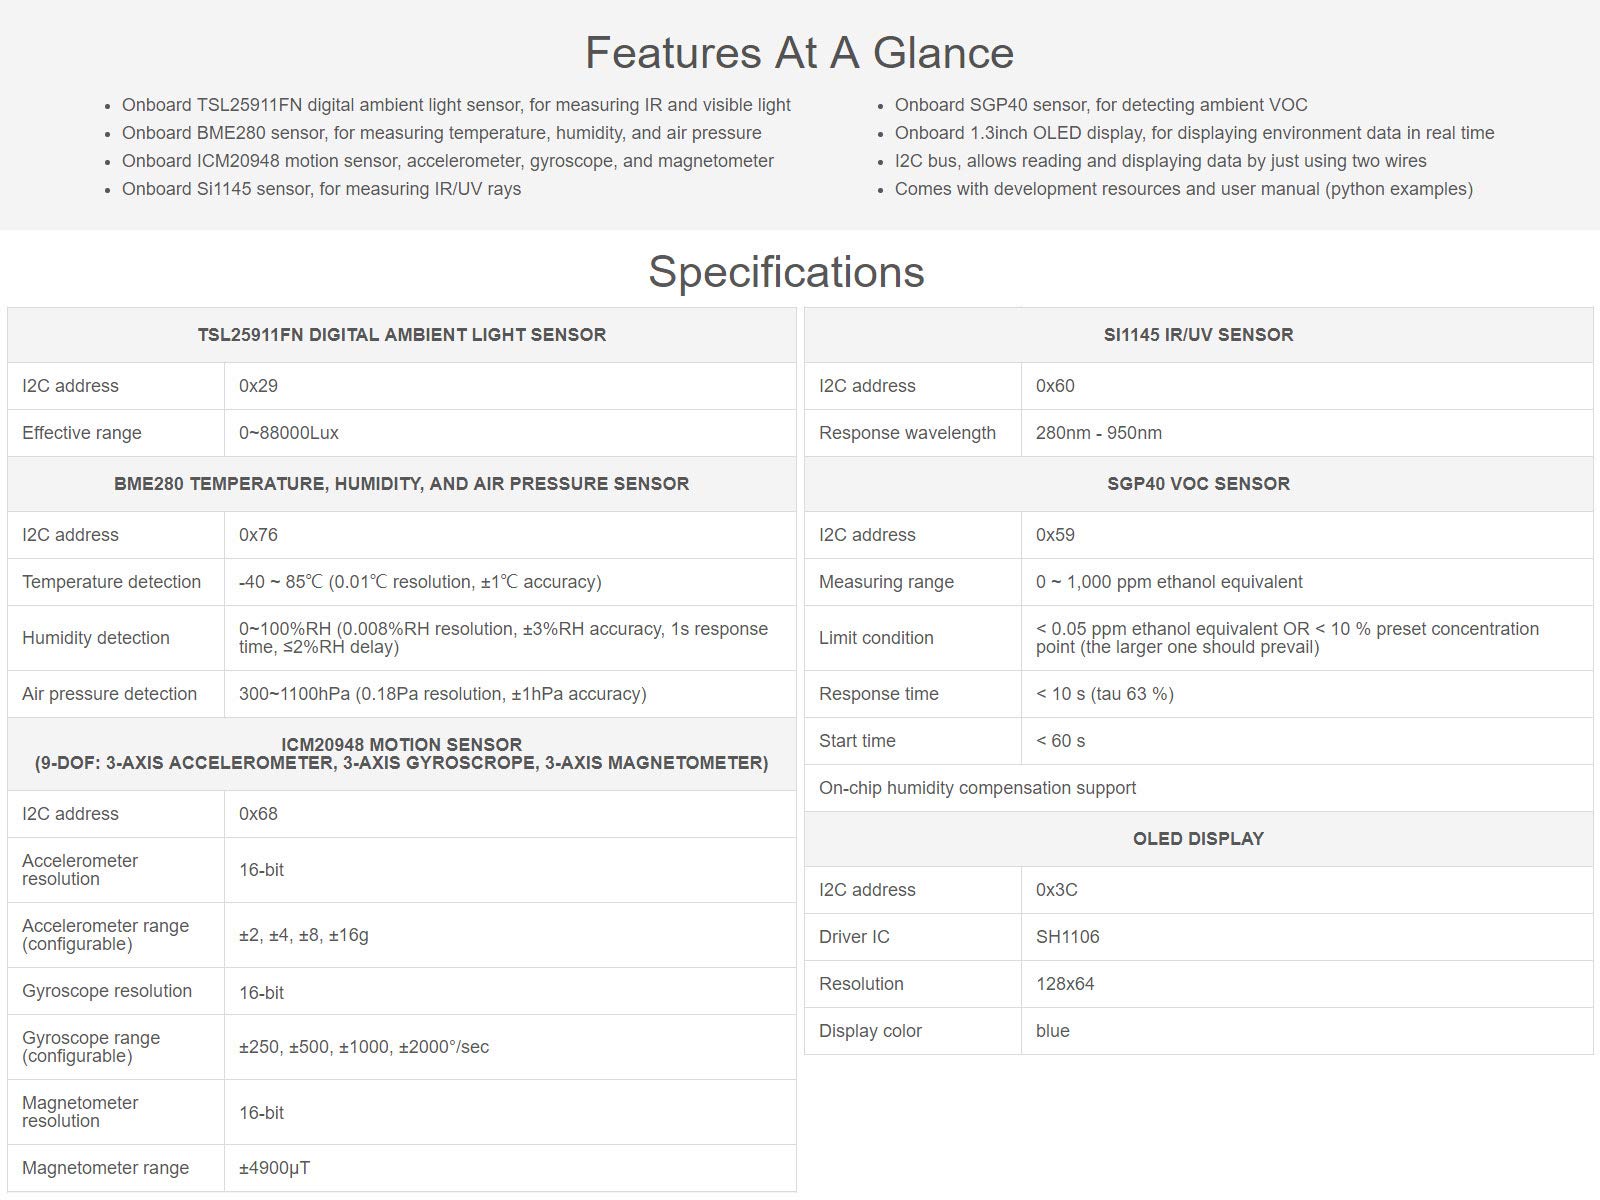
Task: Click the SI1145 IR/UV Sensor header
Action: click(x=1198, y=335)
